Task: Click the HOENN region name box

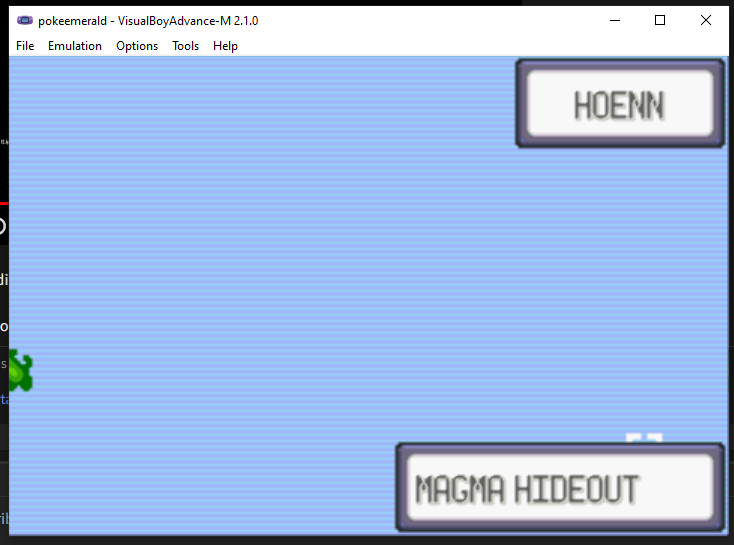Action: (x=619, y=104)
